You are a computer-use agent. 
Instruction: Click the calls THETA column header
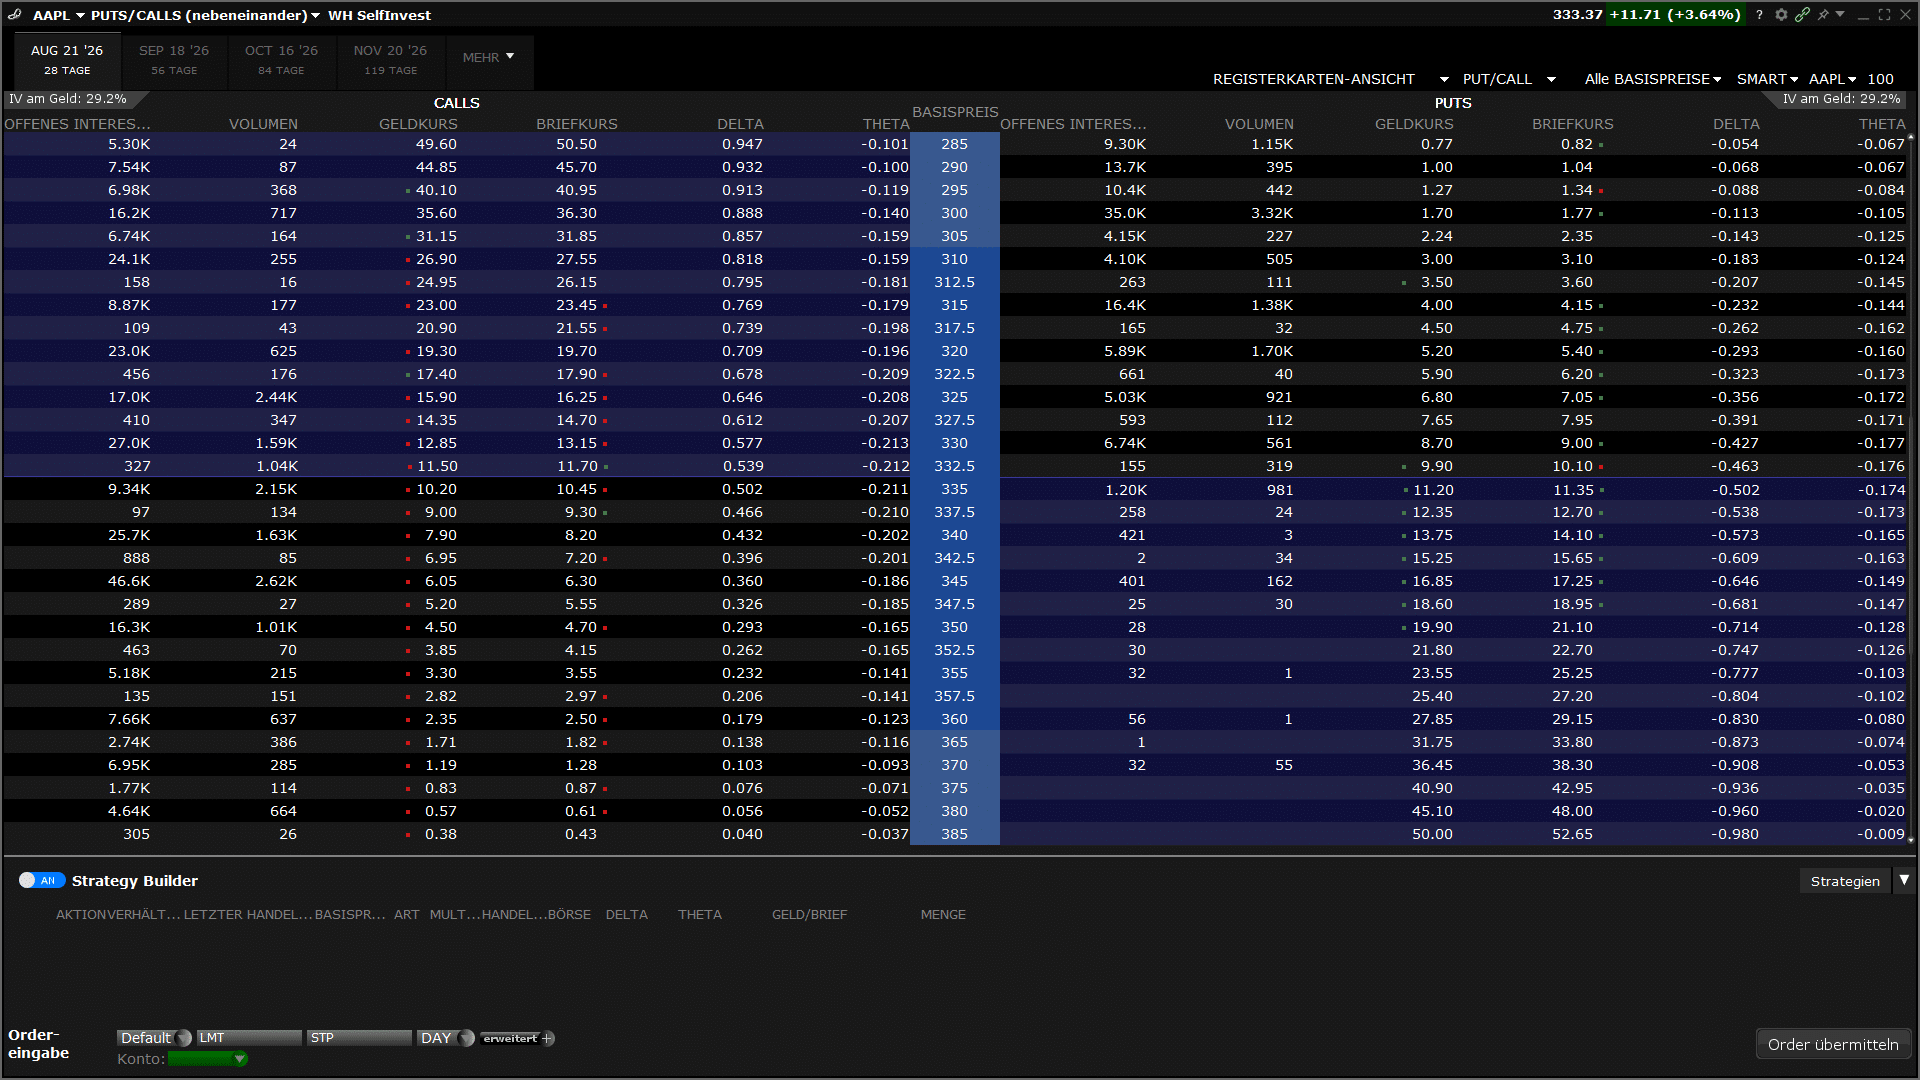click(886, 124)
